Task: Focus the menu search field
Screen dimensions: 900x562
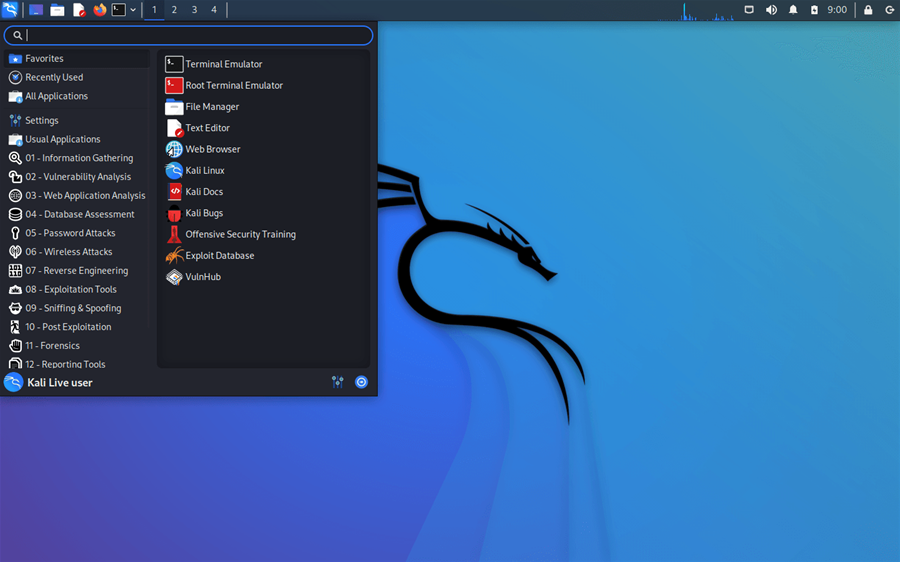Action: (x=188, y=35)
